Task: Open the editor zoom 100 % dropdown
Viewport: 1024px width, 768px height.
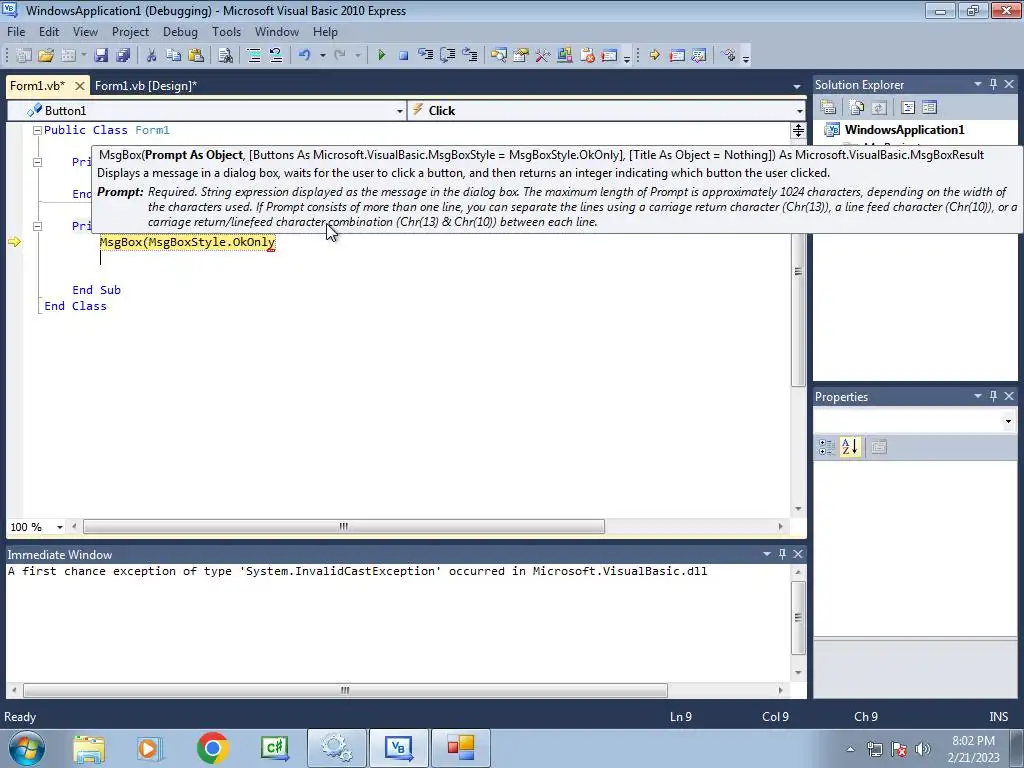Action: [59, 527]
